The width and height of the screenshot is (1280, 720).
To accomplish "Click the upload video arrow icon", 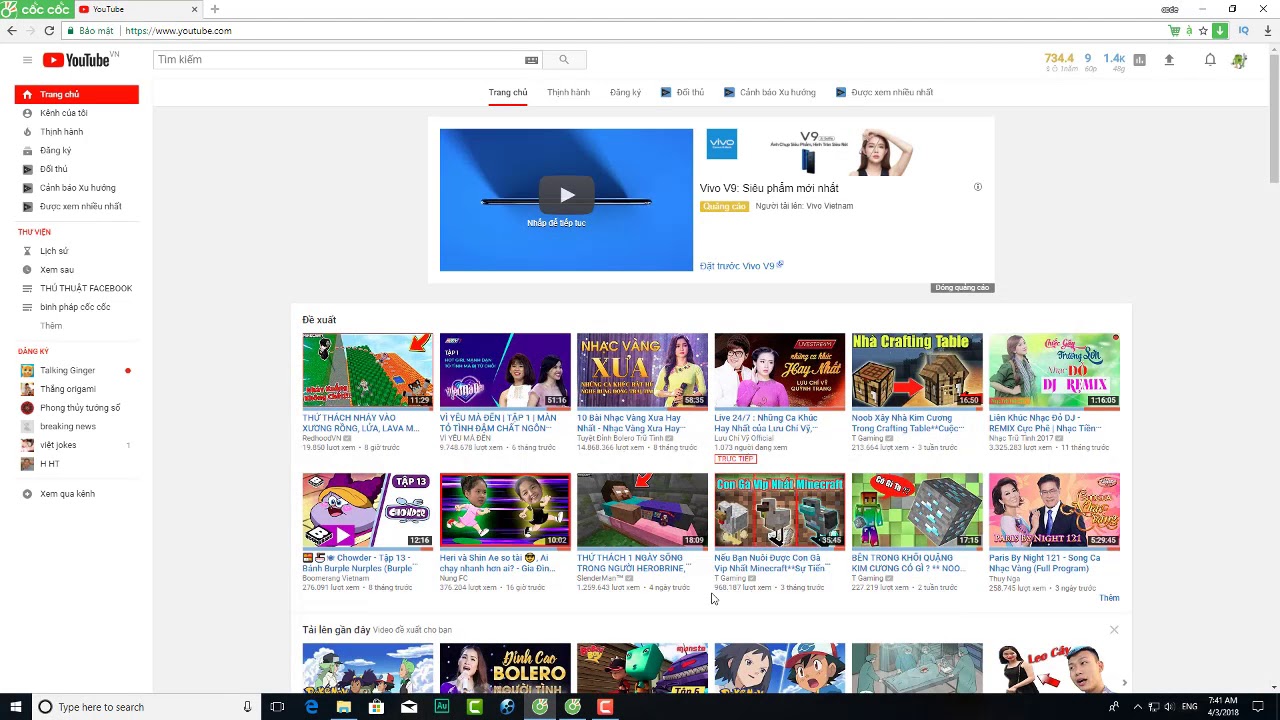I will point(1169,60).
